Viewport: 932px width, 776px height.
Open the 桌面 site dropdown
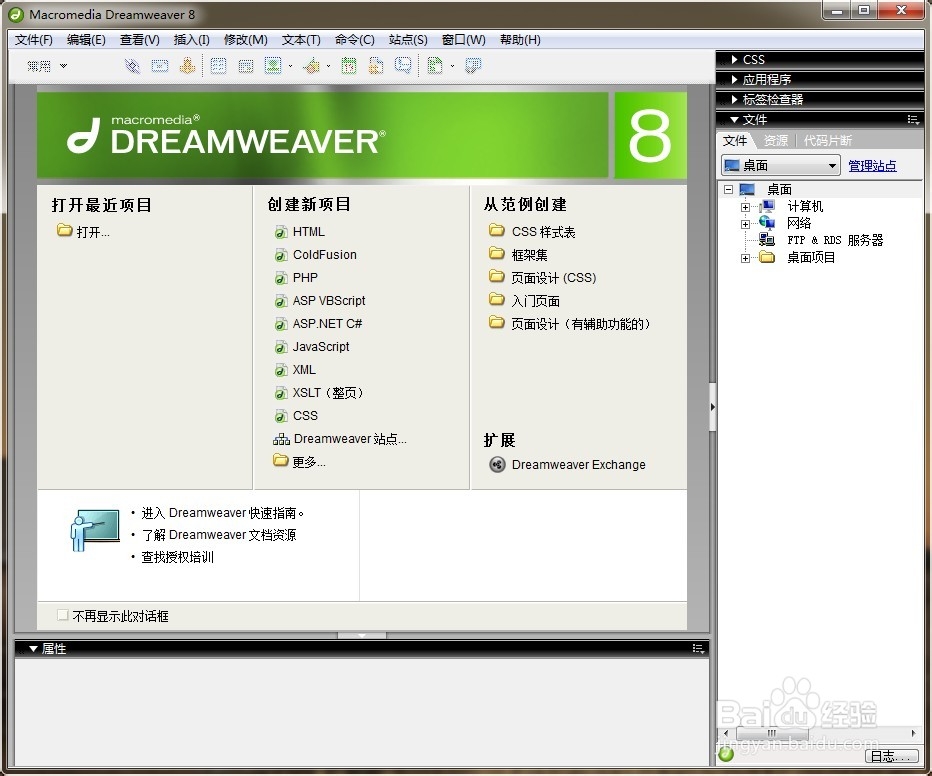(780, 165)
